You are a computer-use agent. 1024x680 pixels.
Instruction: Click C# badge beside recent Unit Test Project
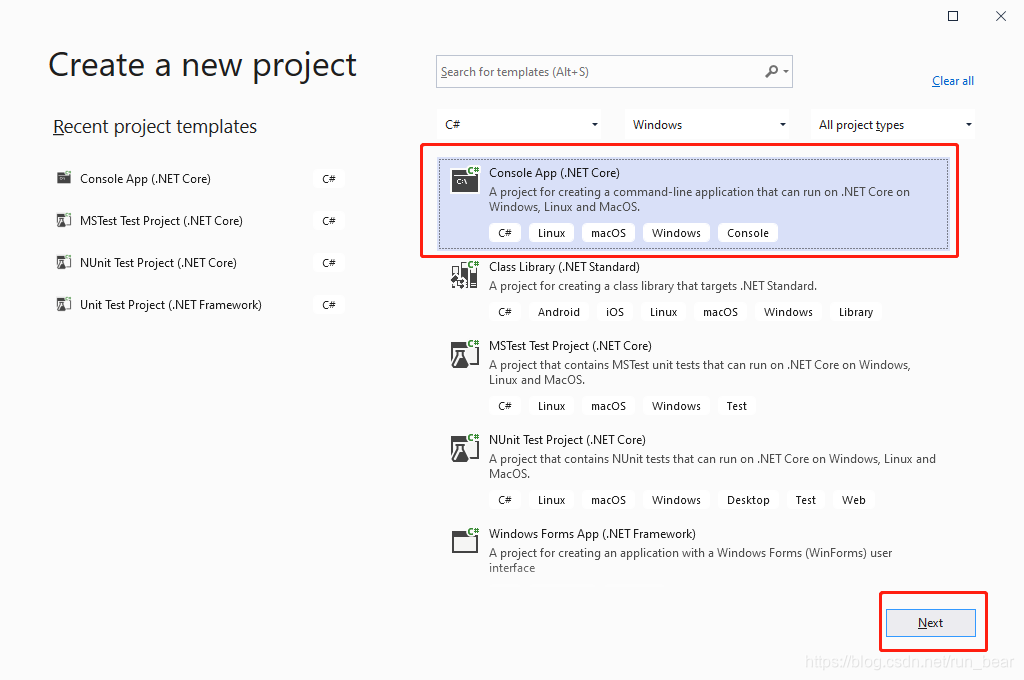coord(328,304)
